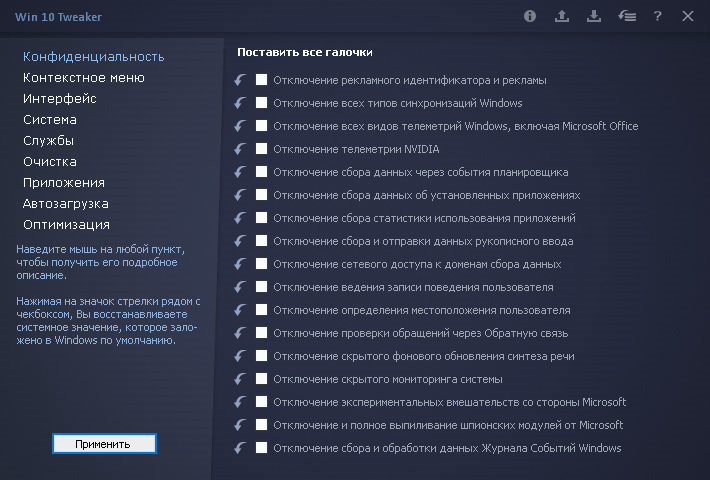This screenshot has height=480, width=710.
Task: Click the Применить button
Action: (104, 444)
